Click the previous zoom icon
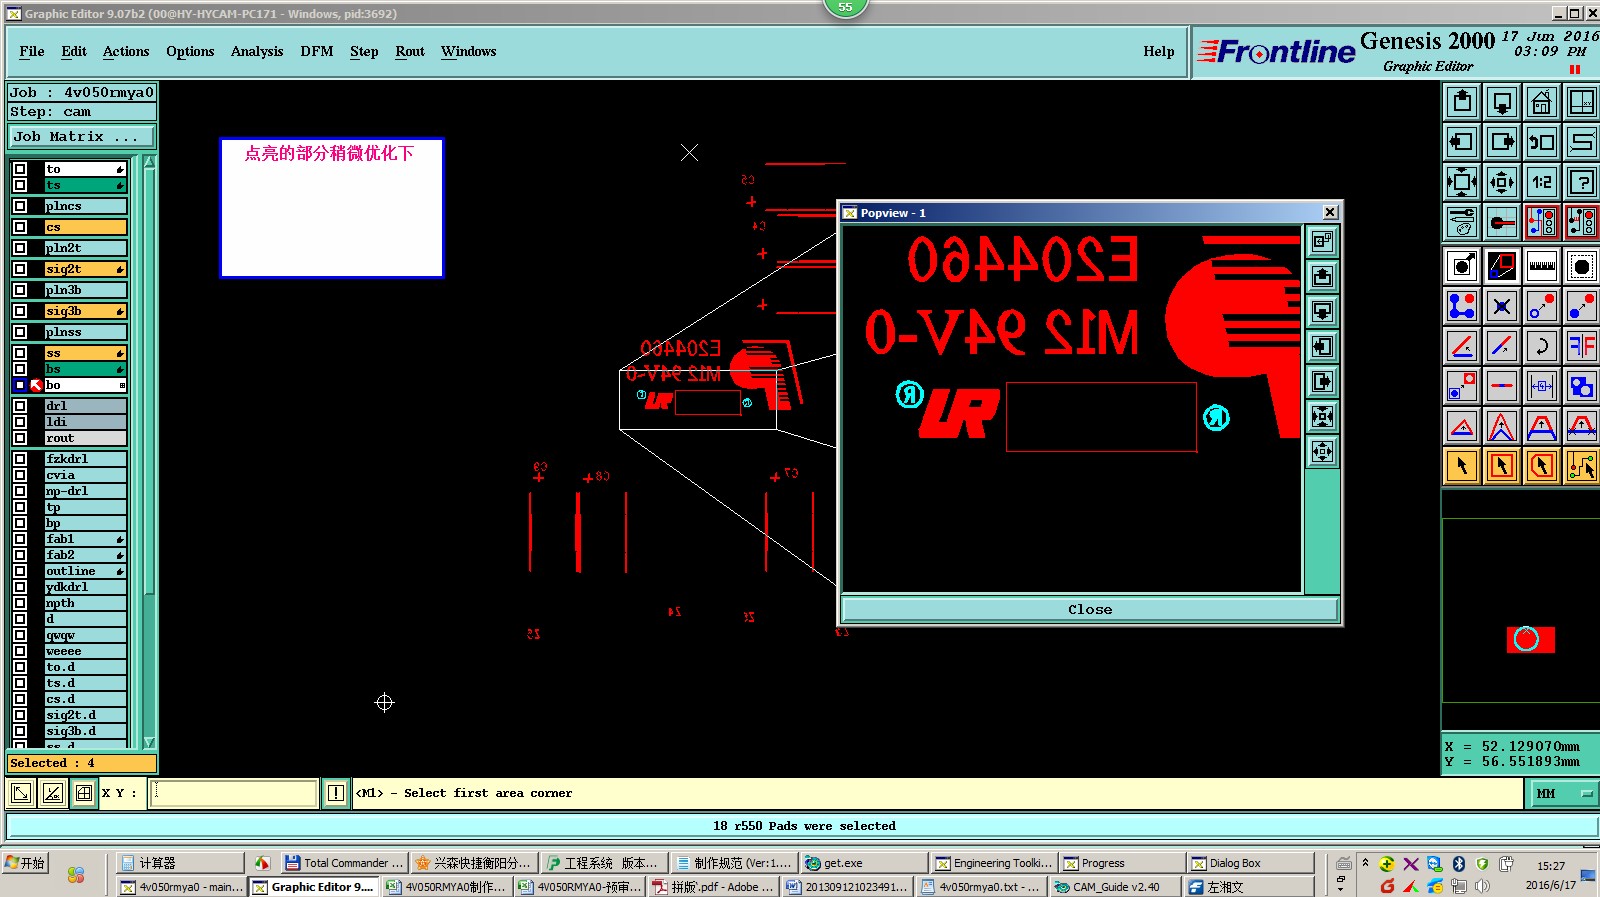Viewport: 1600px width, 897px height. [x=1542, y=142]
